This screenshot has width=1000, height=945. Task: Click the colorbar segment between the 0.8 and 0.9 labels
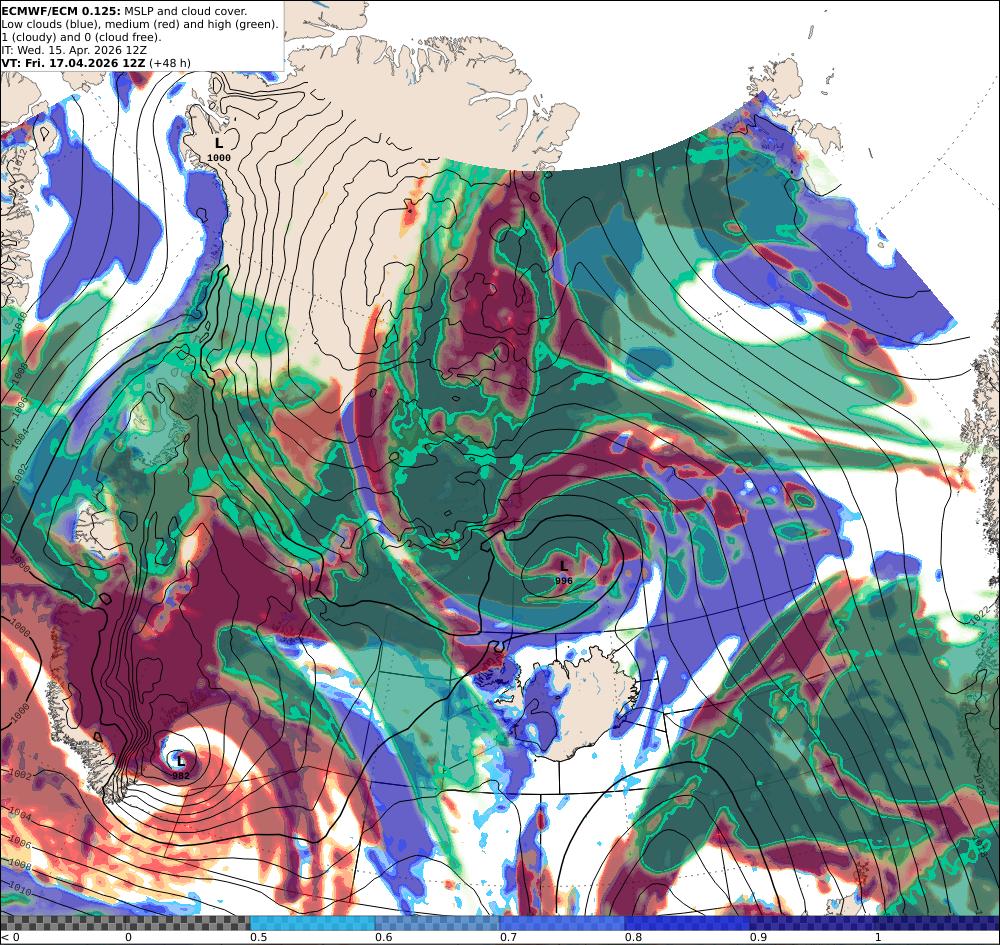688,923
